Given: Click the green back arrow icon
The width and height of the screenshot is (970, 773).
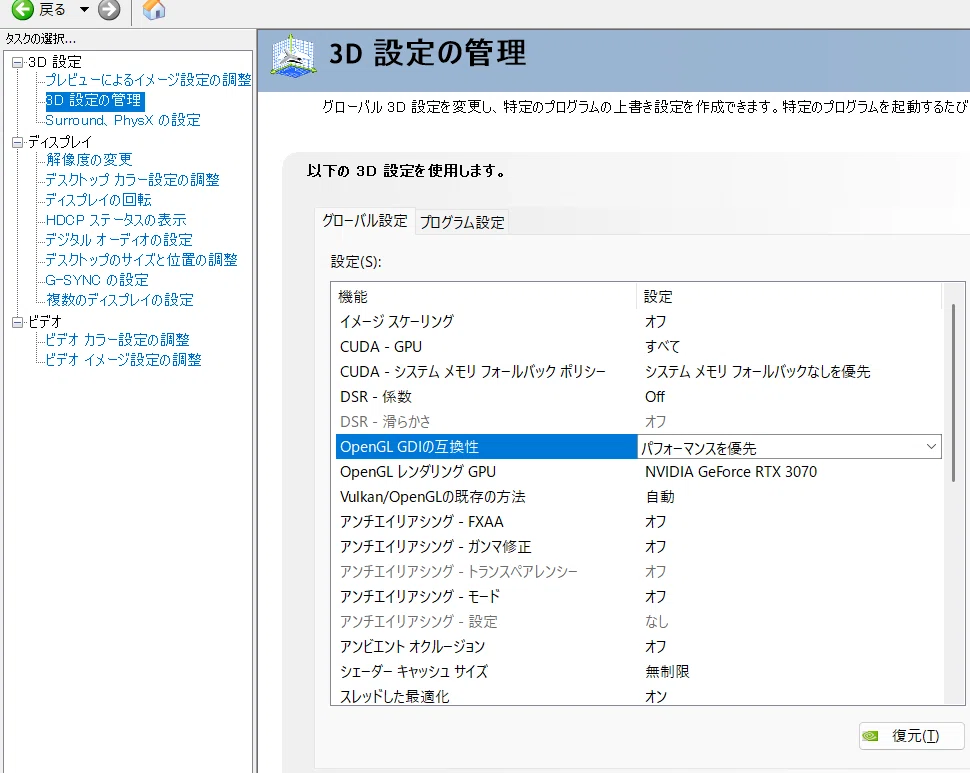Looking at the screenshot, I should pyautogui.click(x=23, y=9).
